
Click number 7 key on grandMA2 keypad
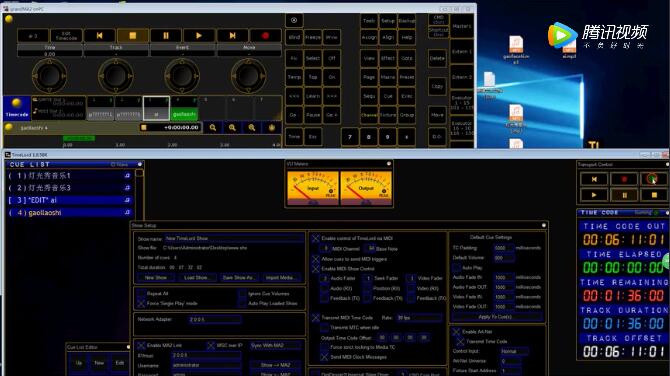pyautogui.click(x=350, y=137)
